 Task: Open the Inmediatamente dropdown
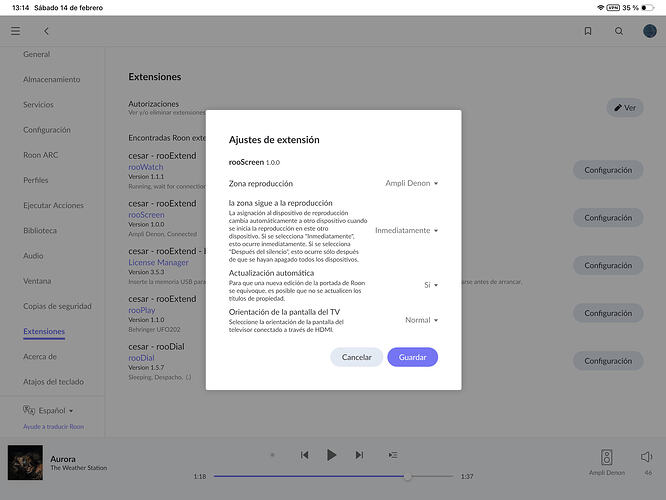click(407, 230)
